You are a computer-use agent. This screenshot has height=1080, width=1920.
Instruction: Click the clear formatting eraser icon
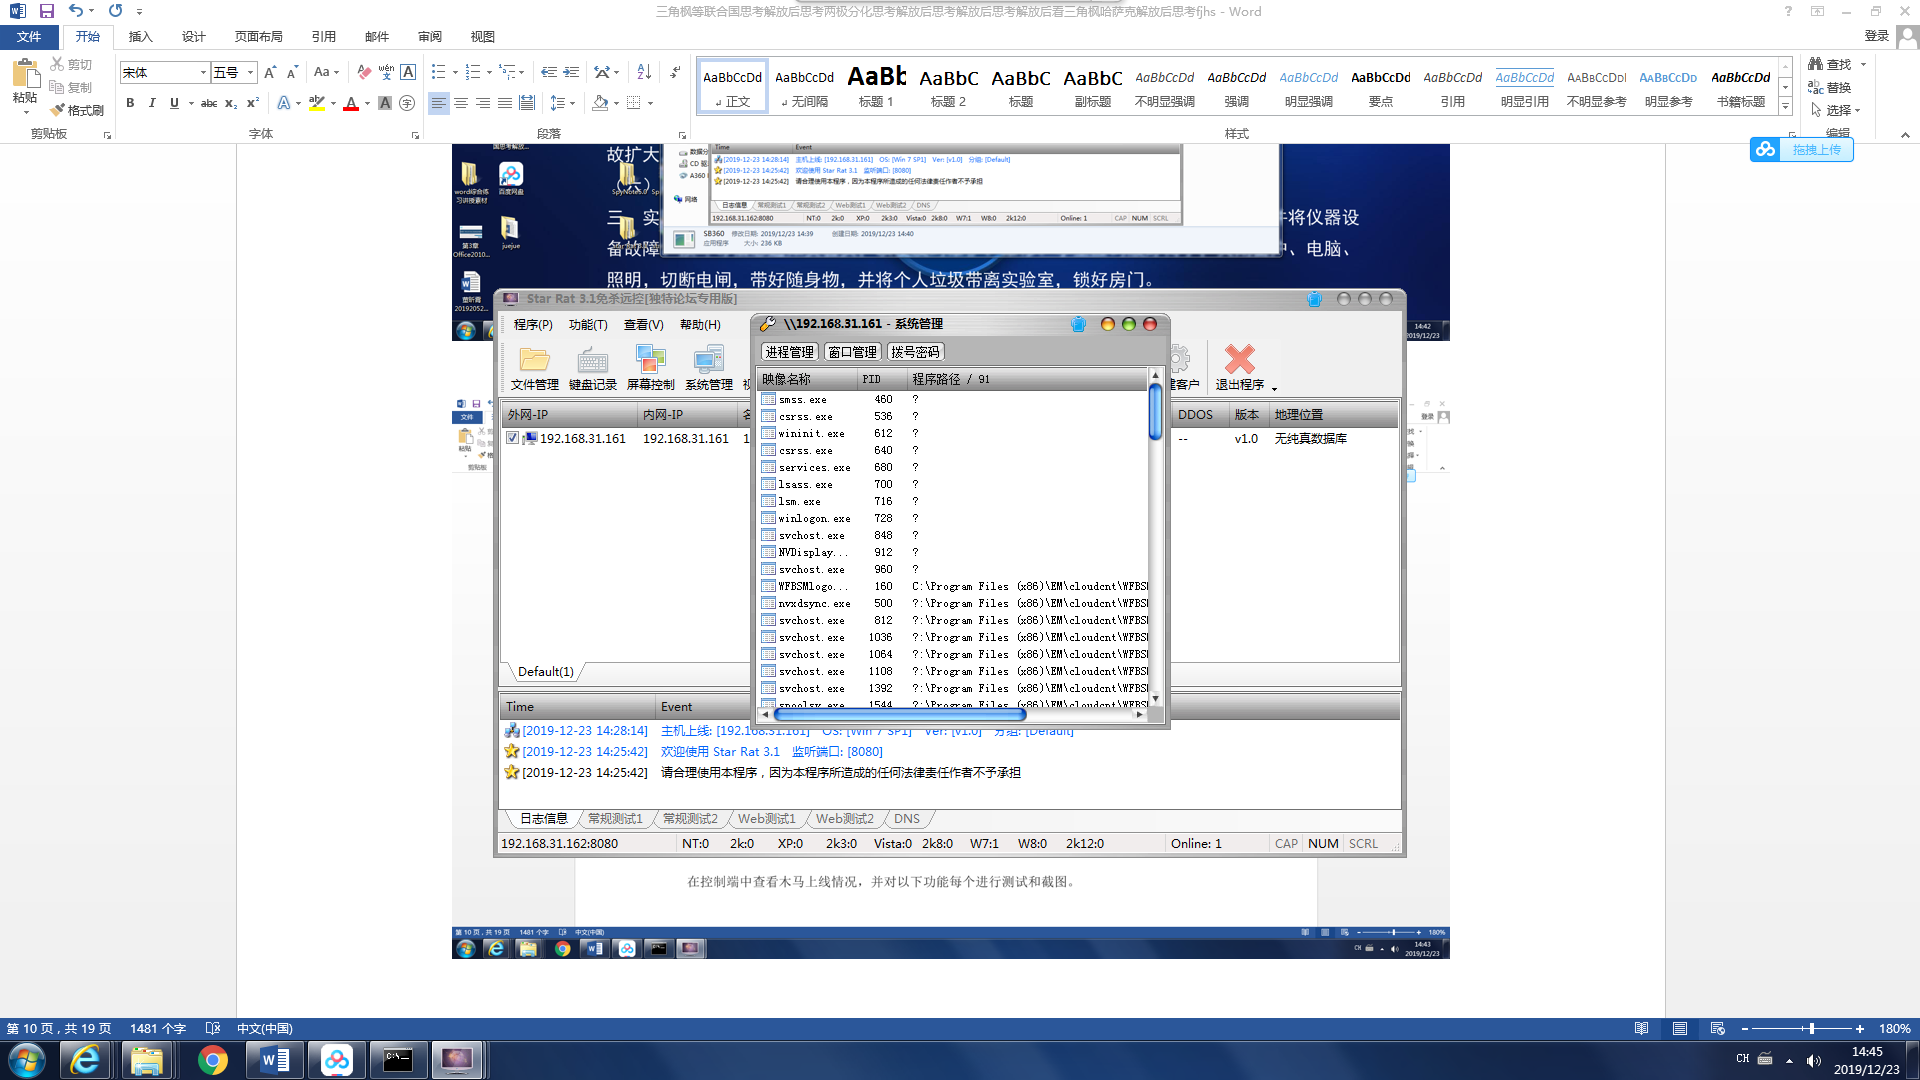(363, 72)
